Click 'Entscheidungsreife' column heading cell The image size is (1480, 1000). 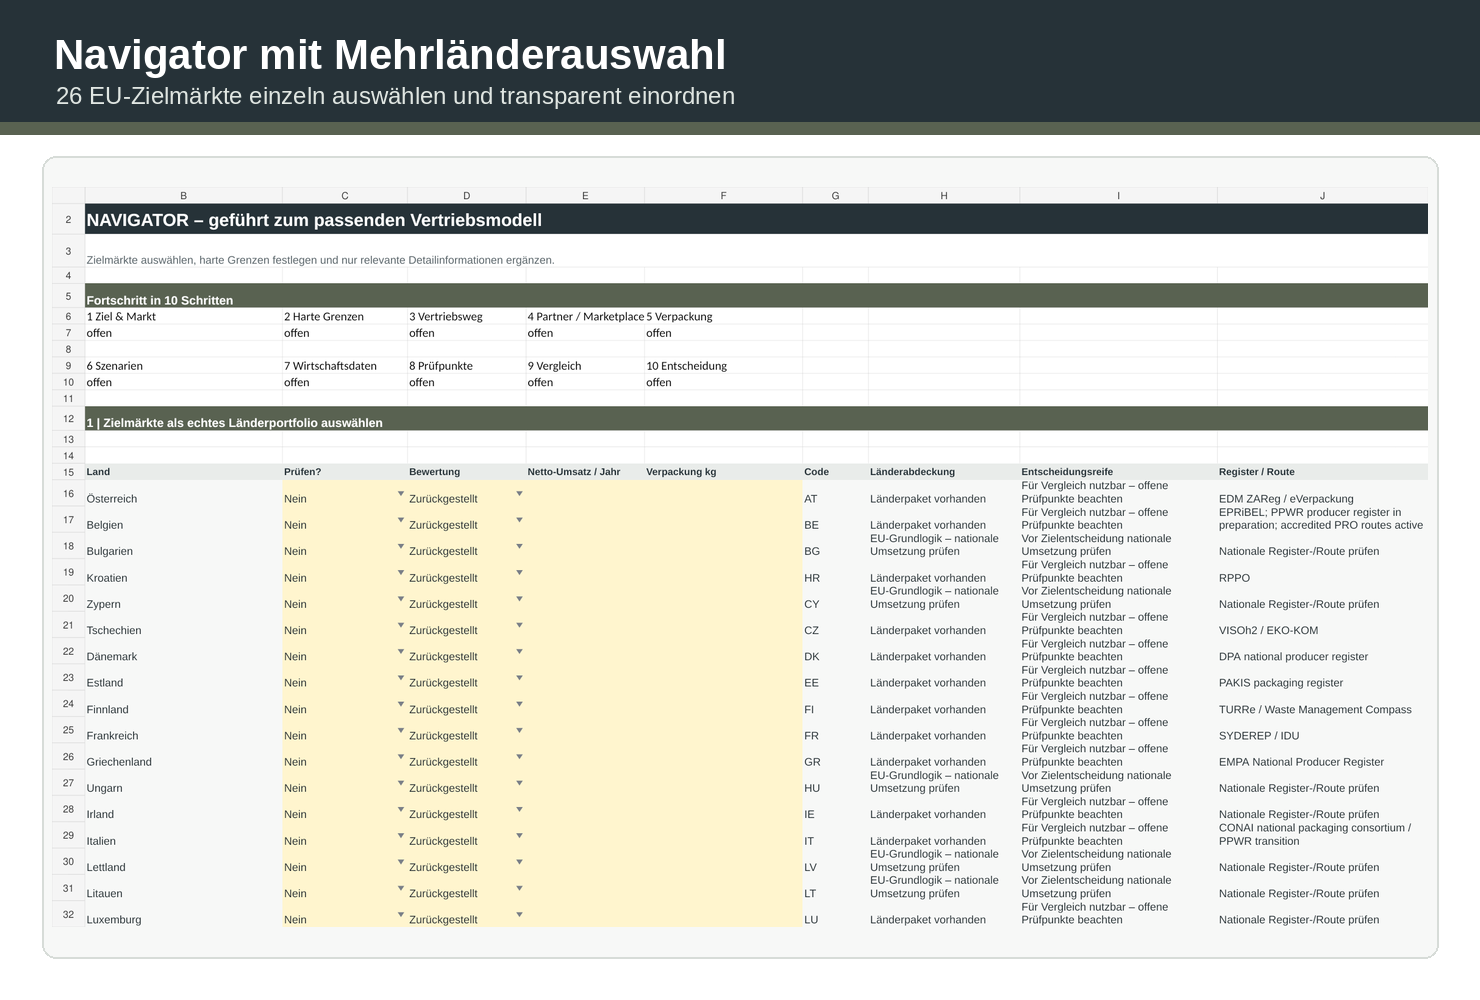tap(1118, 472)
